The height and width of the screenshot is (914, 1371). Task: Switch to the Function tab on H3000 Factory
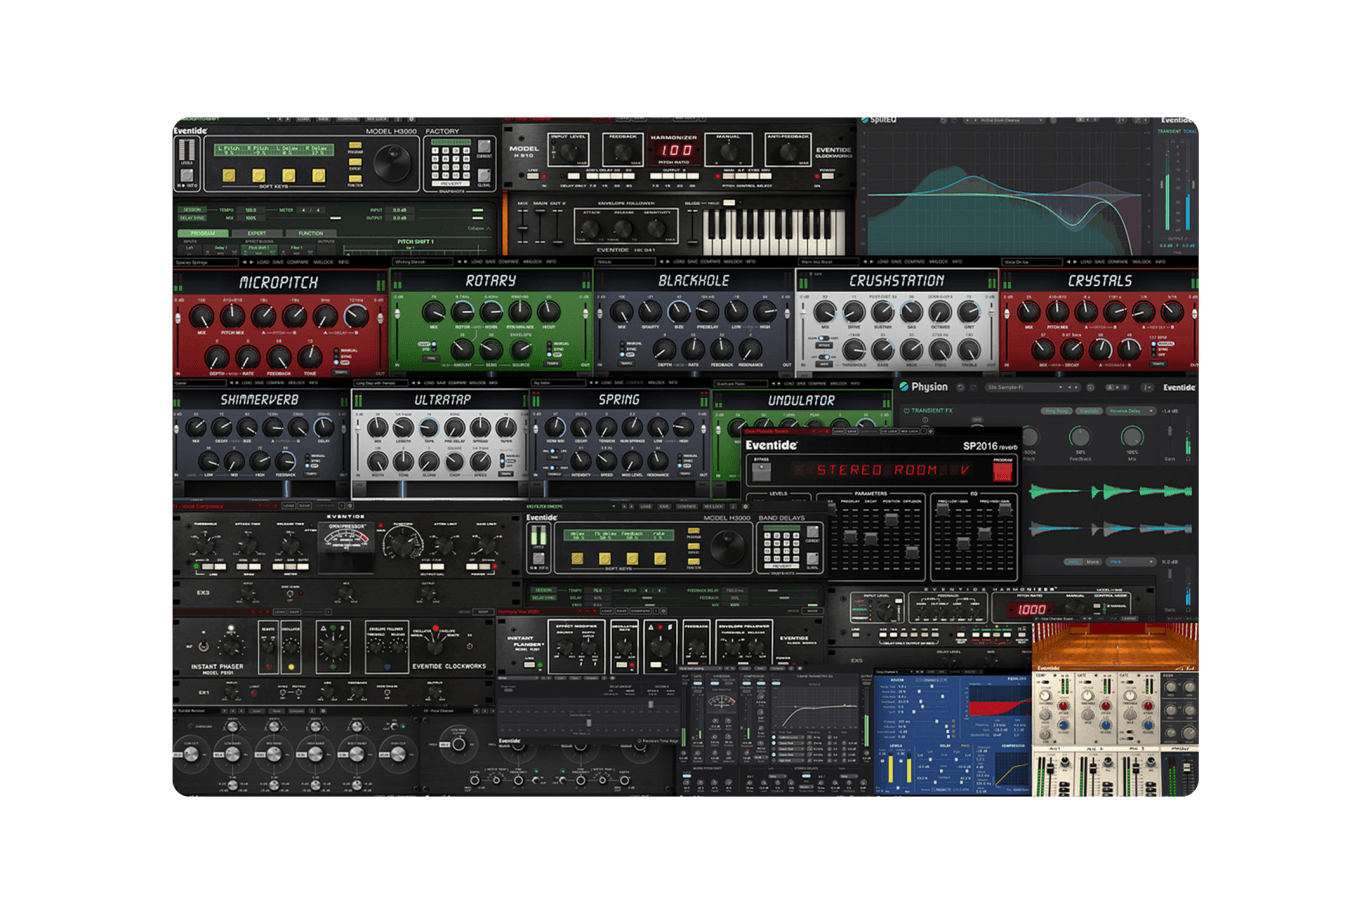[311, 233]
